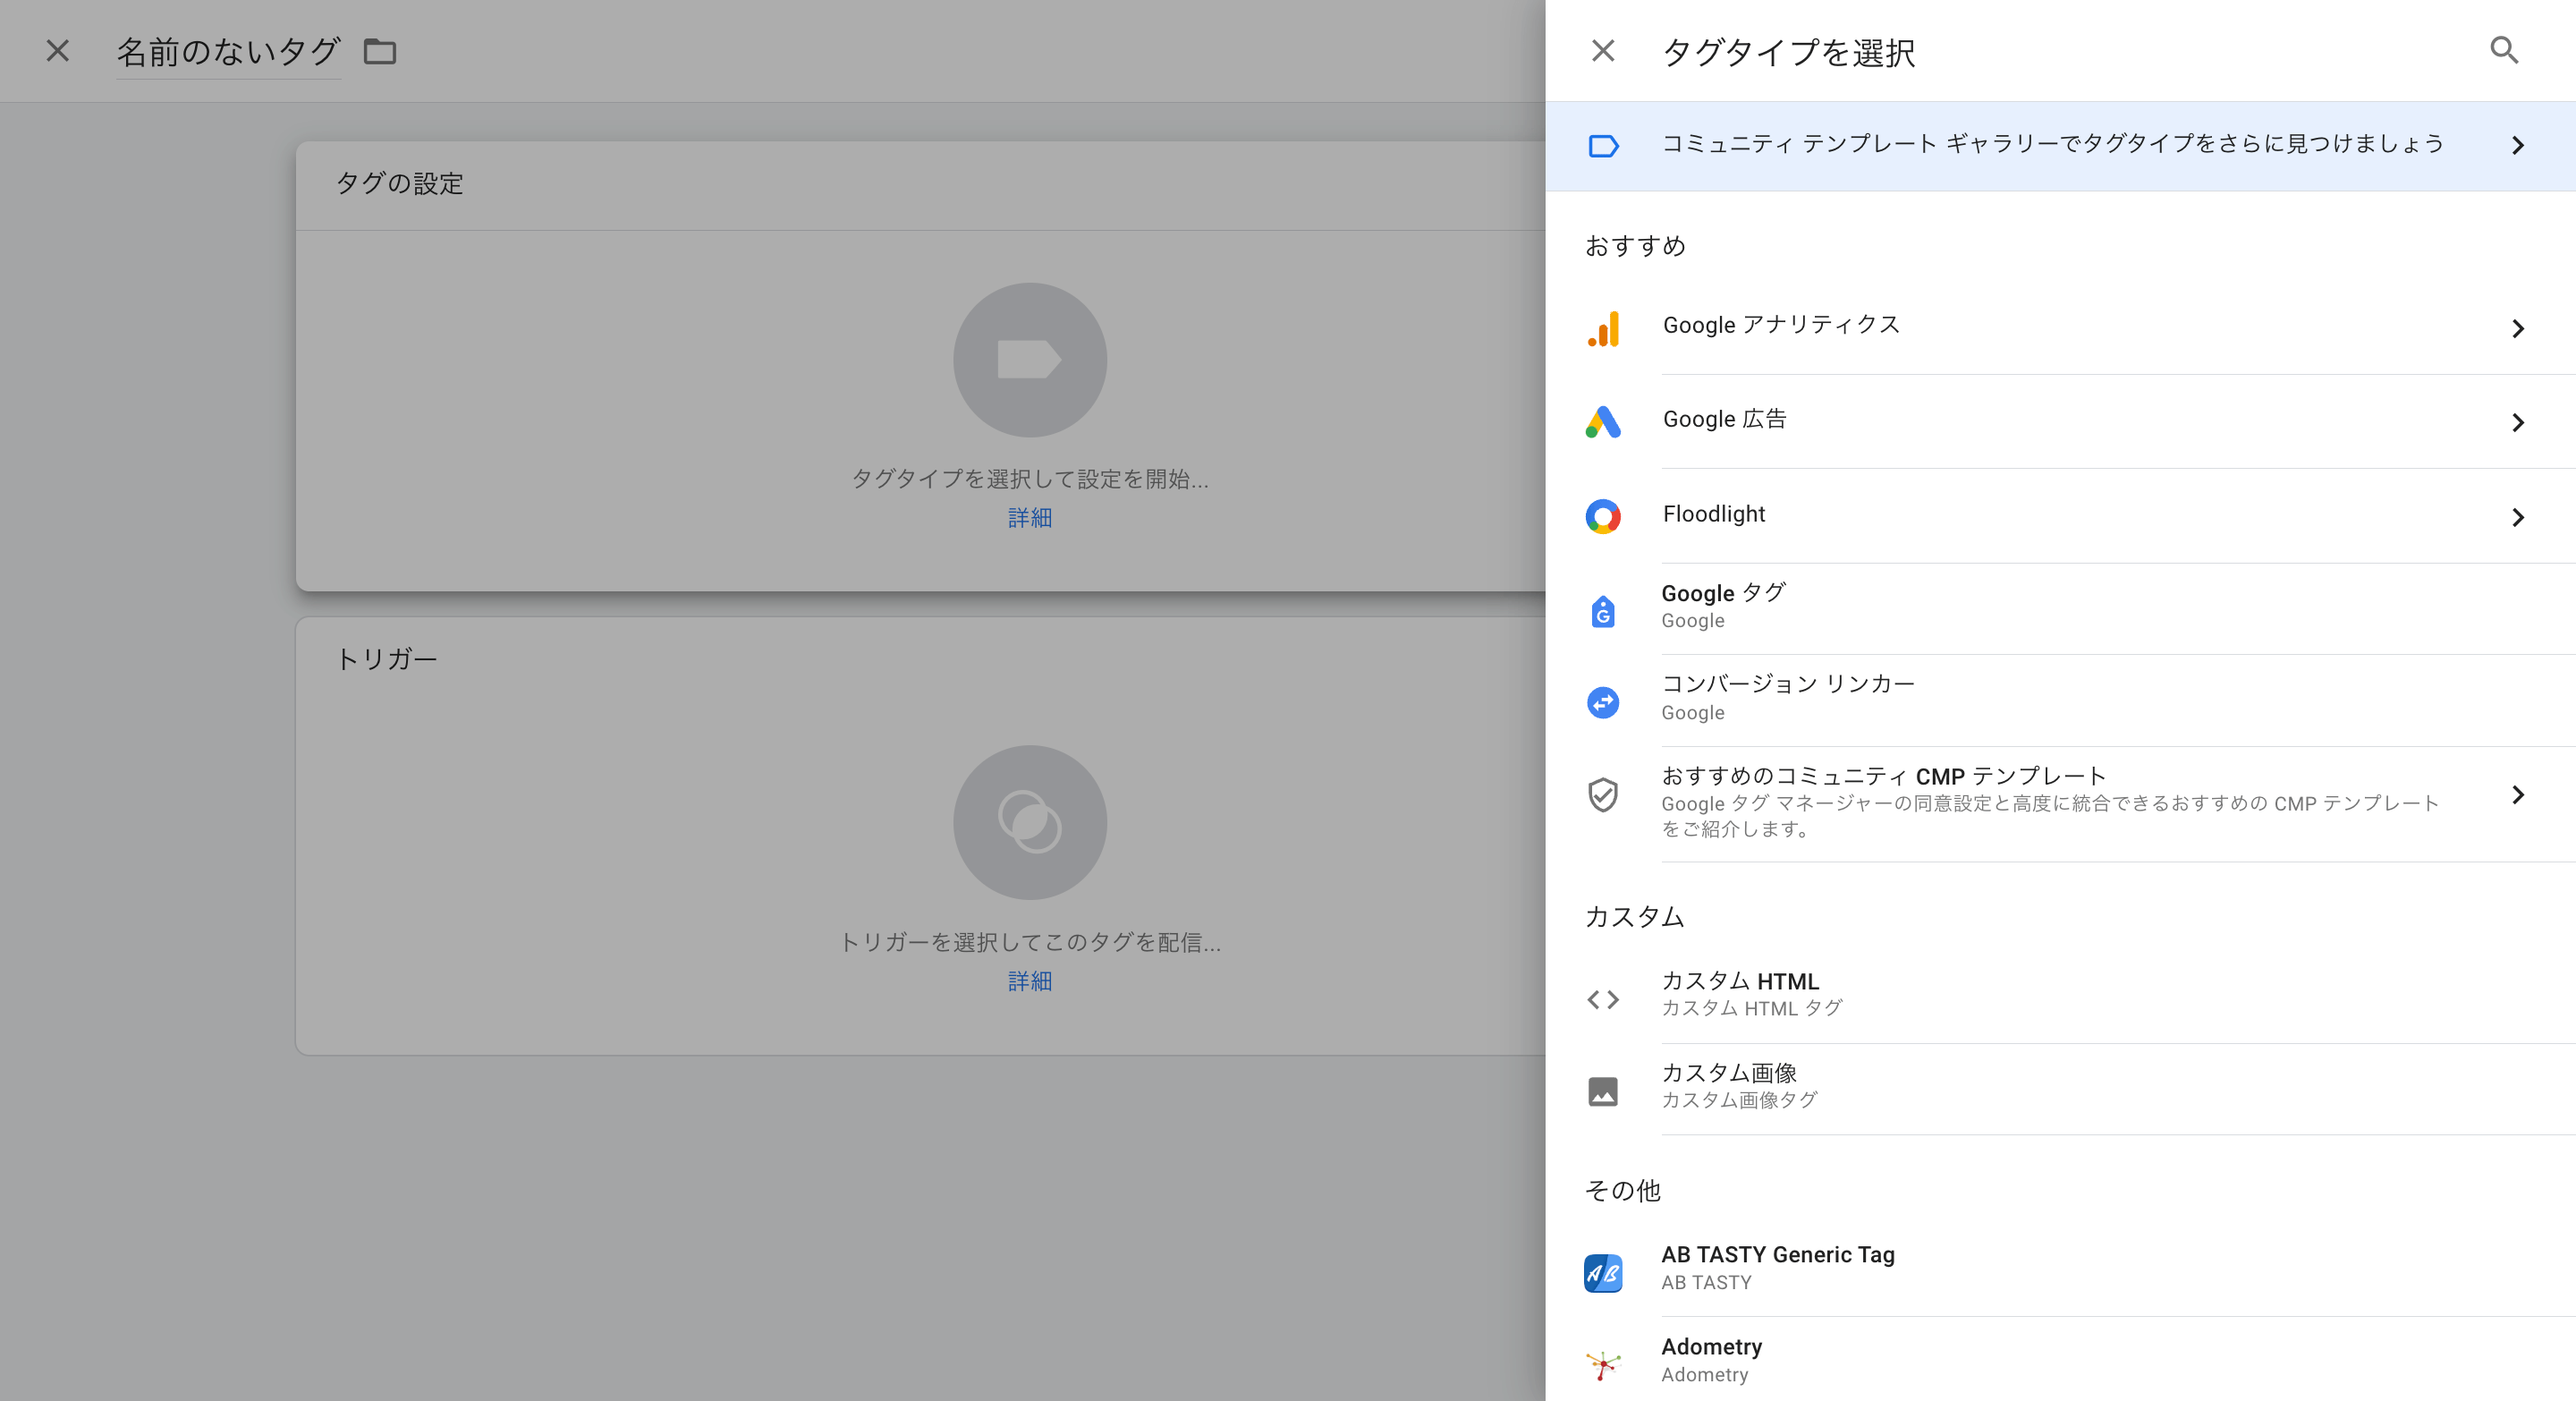Click the Community Template Gallery tag icon
This screenshot has width=2576, height=1401.
[1603, 146]
